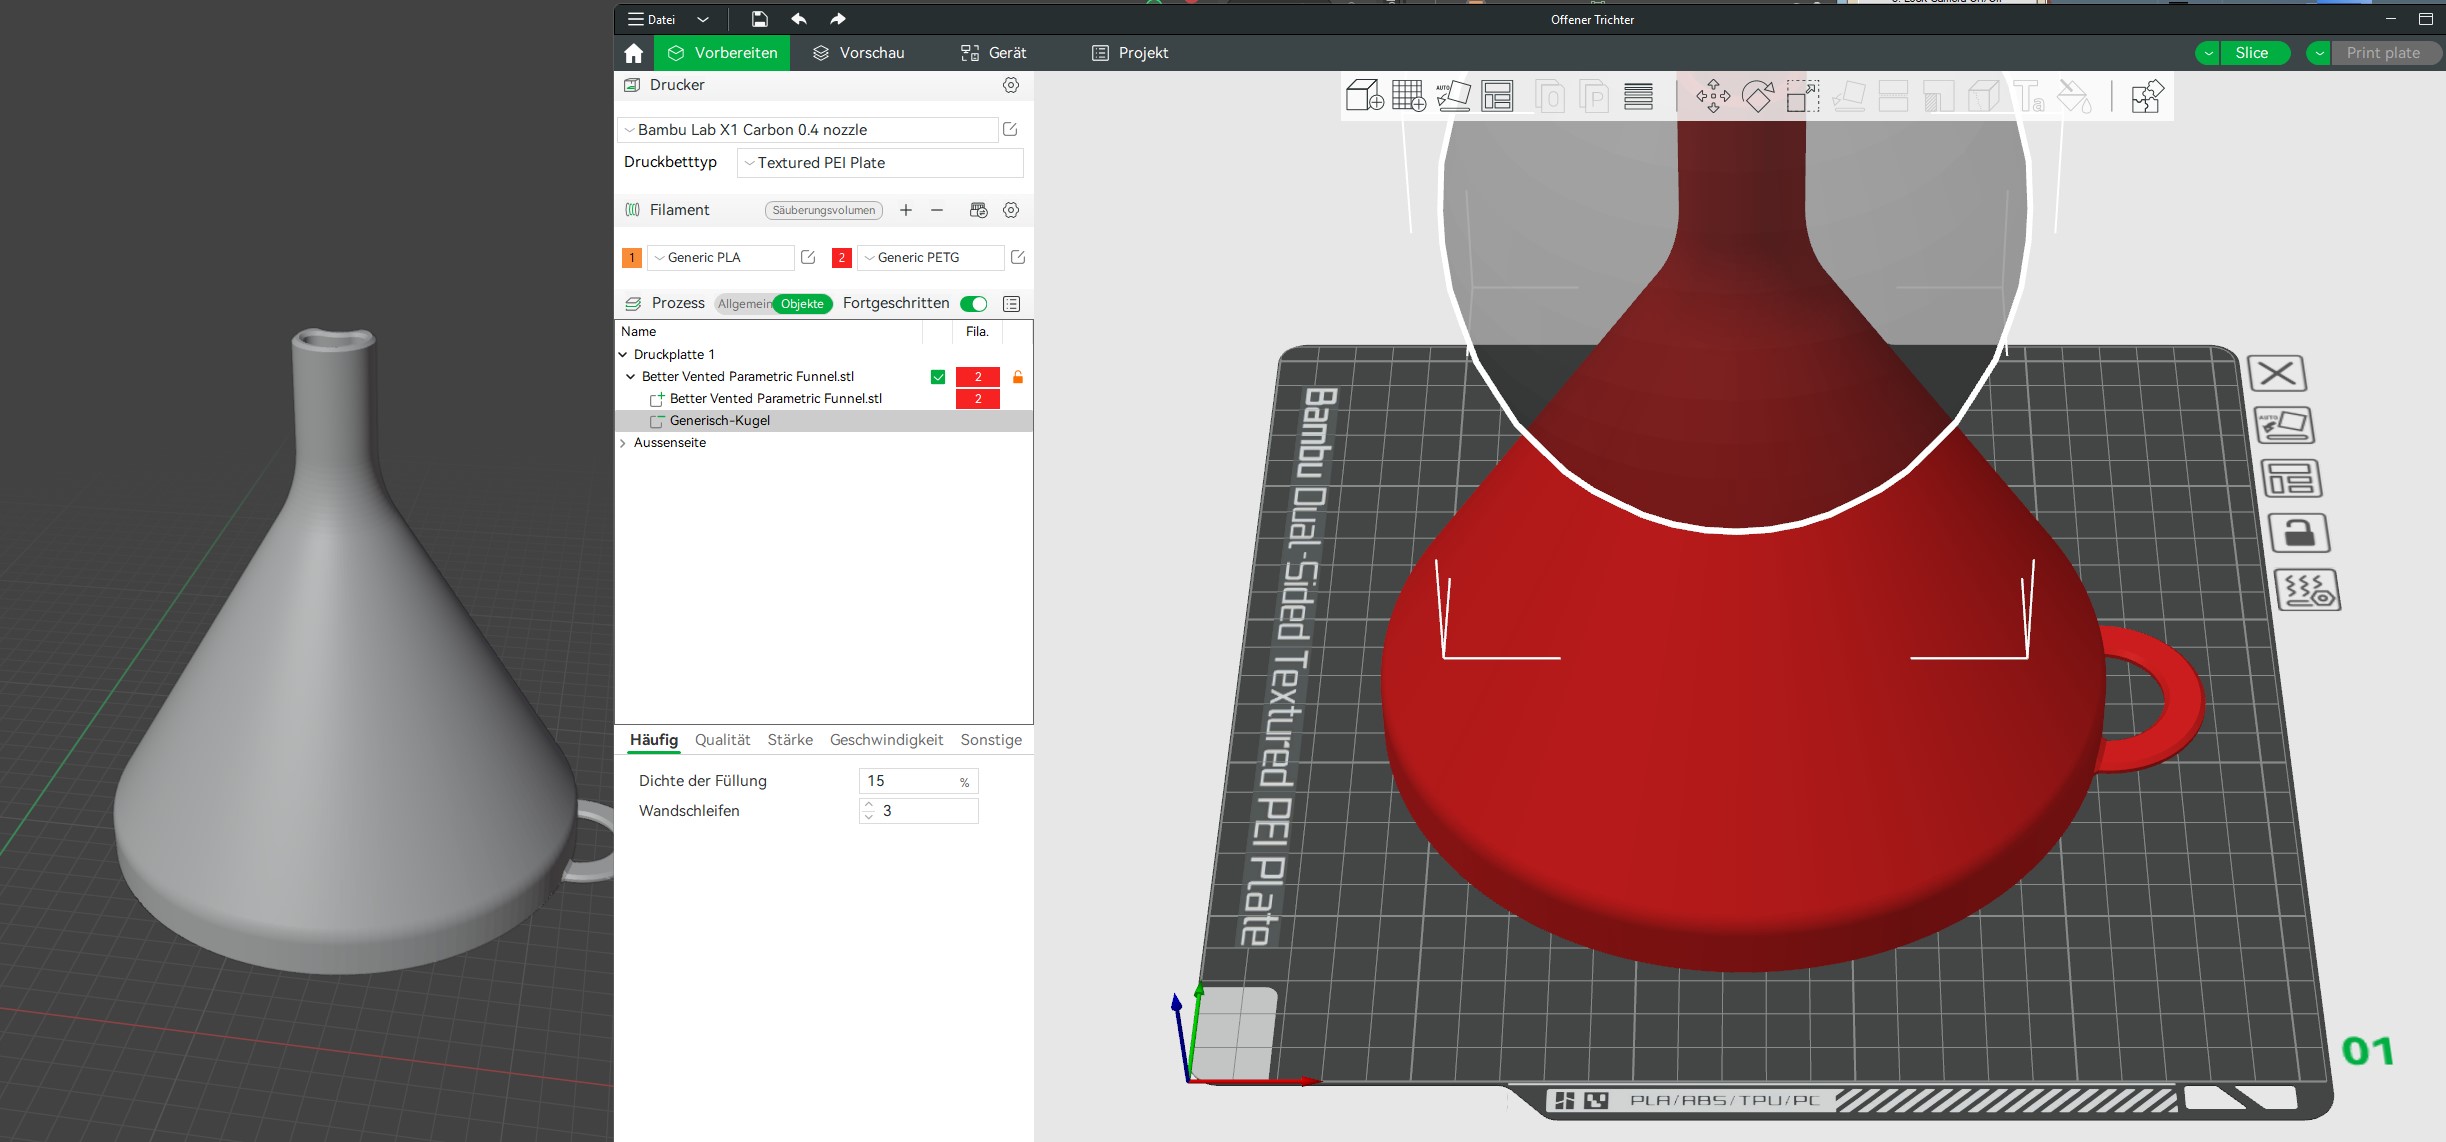The image size is (2446, 1142).
Task: Select the Move tool in the toolbar
Action: 1712,96
